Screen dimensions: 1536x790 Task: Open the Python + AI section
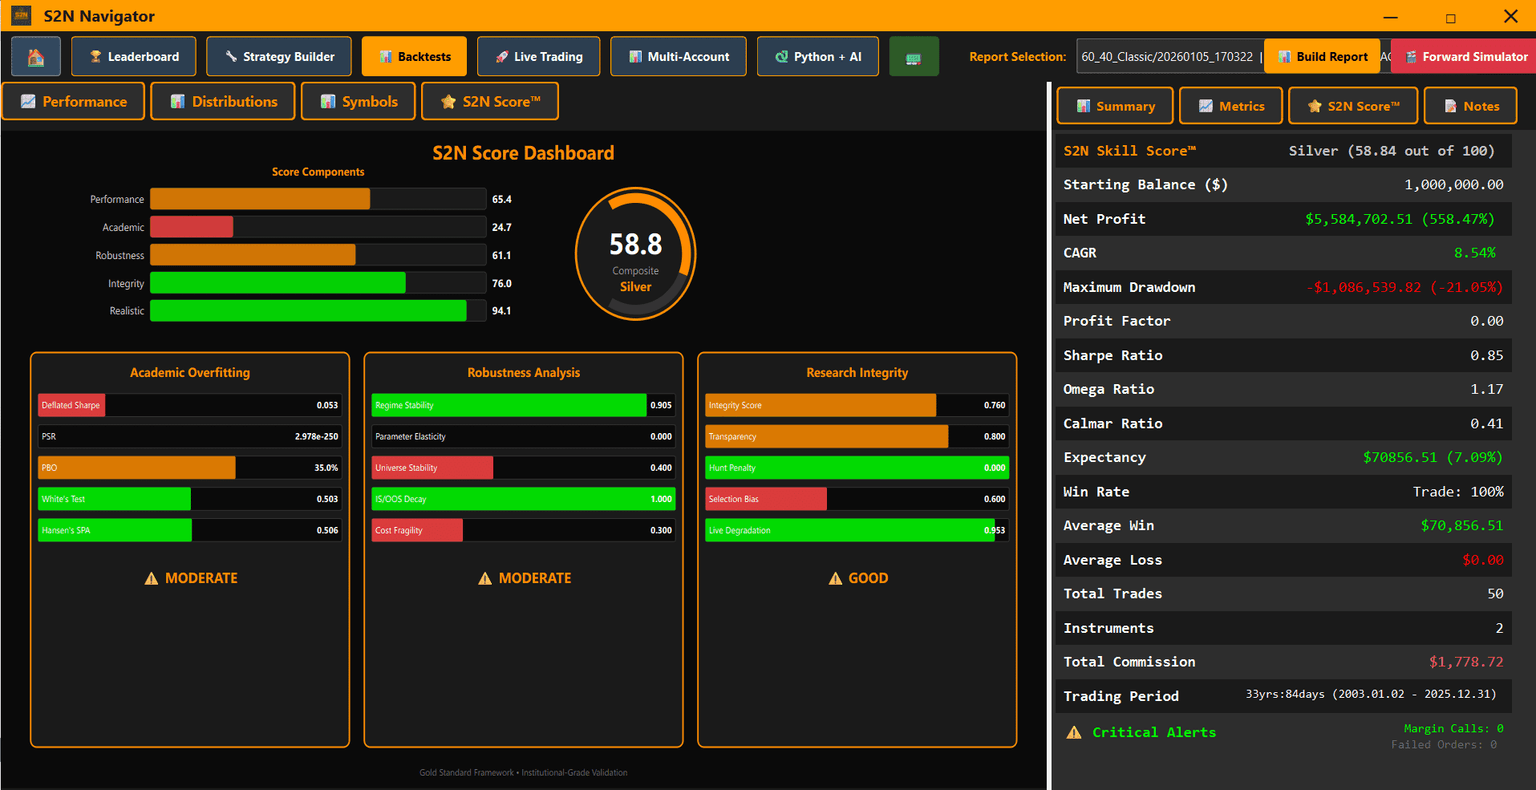[817, 57]
